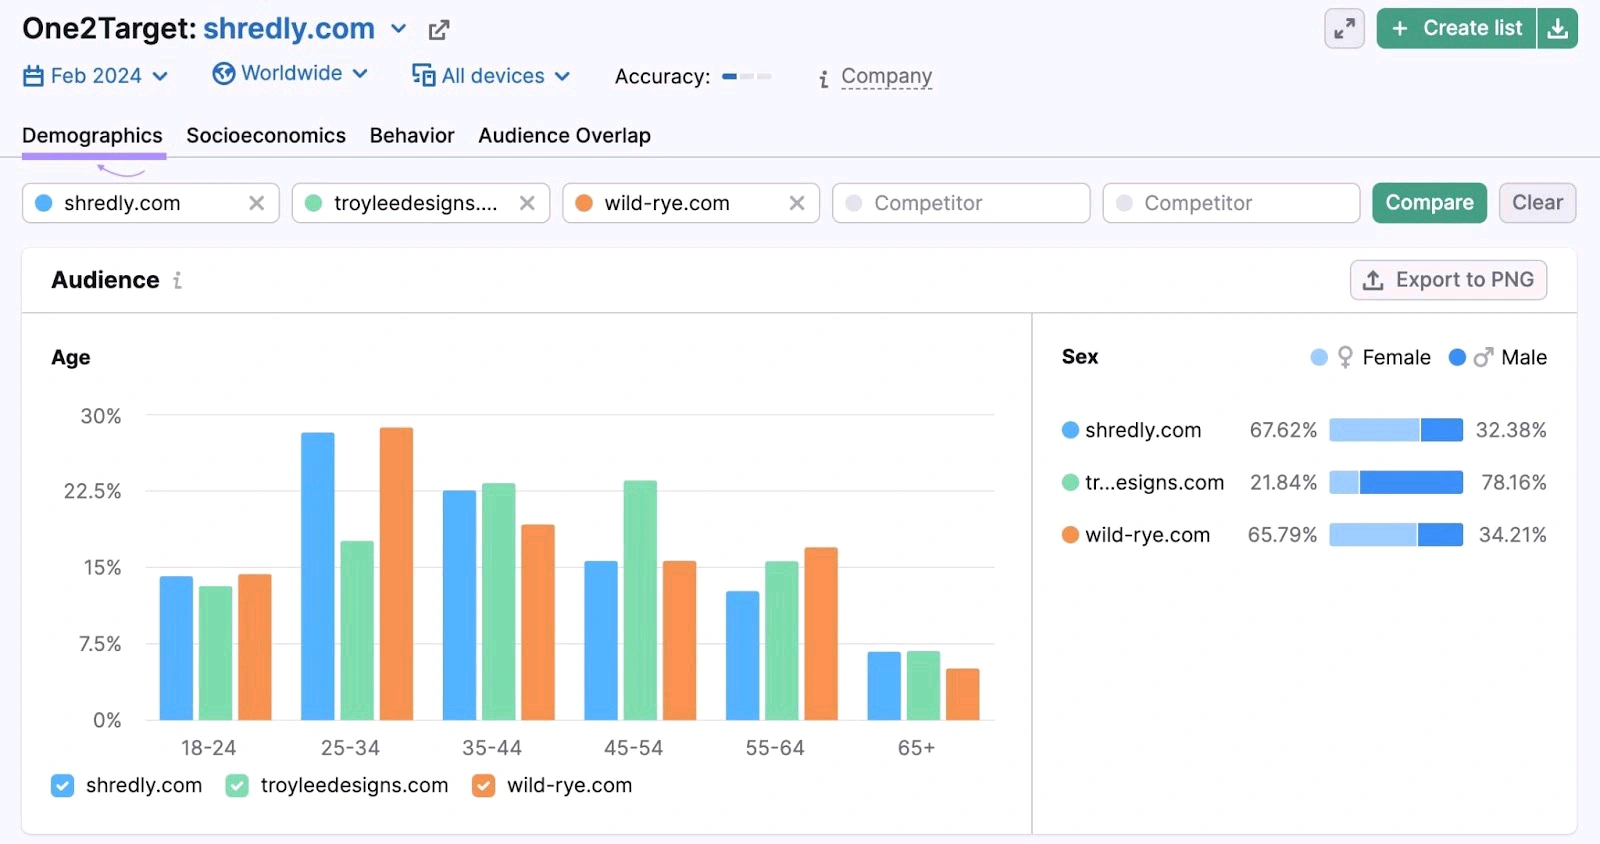Screen dimensions: 1600x844
Task: Show the Audience info tooltip icon
Action: pos(177,280)
